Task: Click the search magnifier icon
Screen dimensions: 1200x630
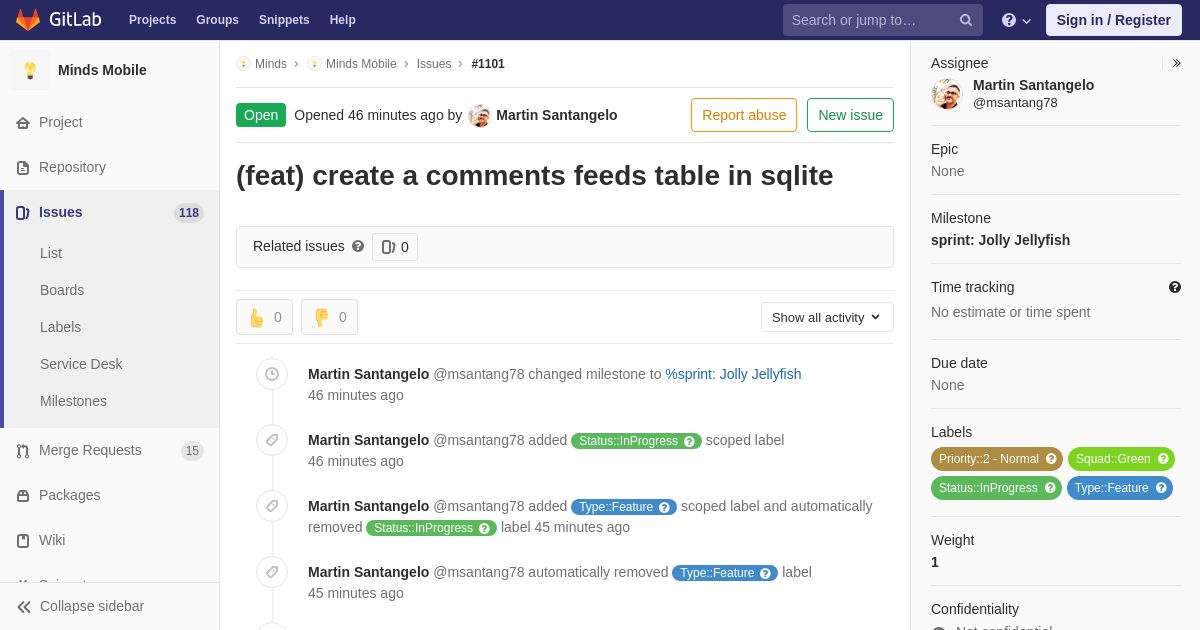Action: 966,20
